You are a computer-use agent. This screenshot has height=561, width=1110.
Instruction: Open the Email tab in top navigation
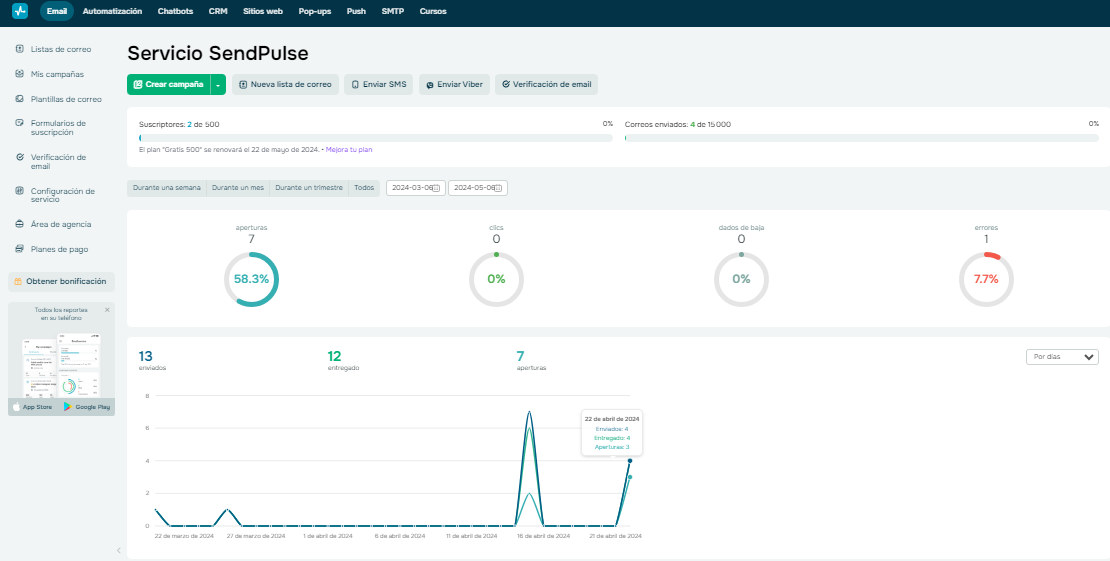click(x=57, y=11)
